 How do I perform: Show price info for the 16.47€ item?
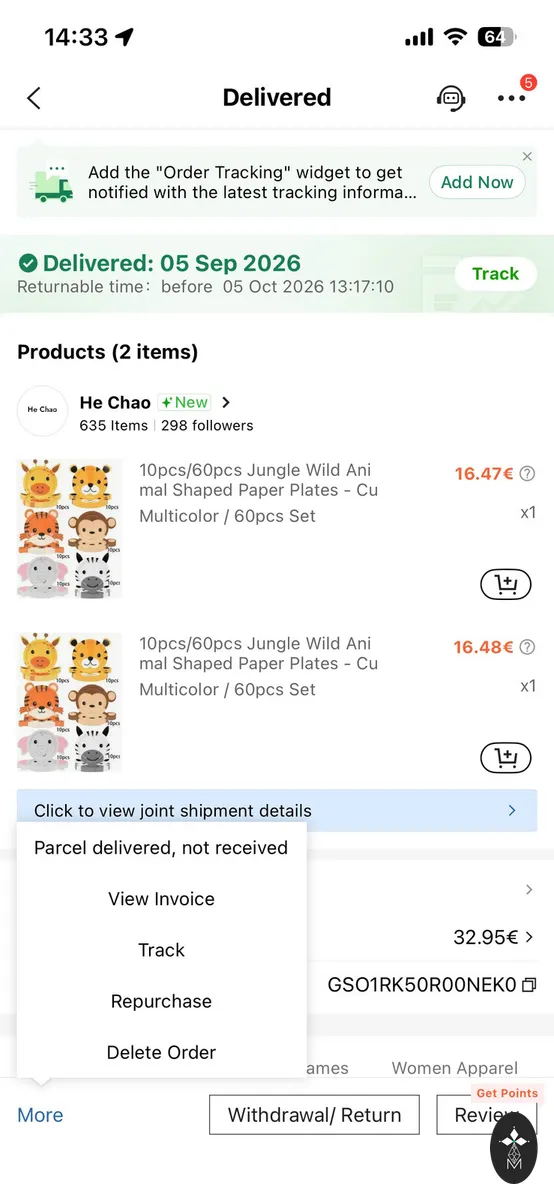(x=527, y=473)
